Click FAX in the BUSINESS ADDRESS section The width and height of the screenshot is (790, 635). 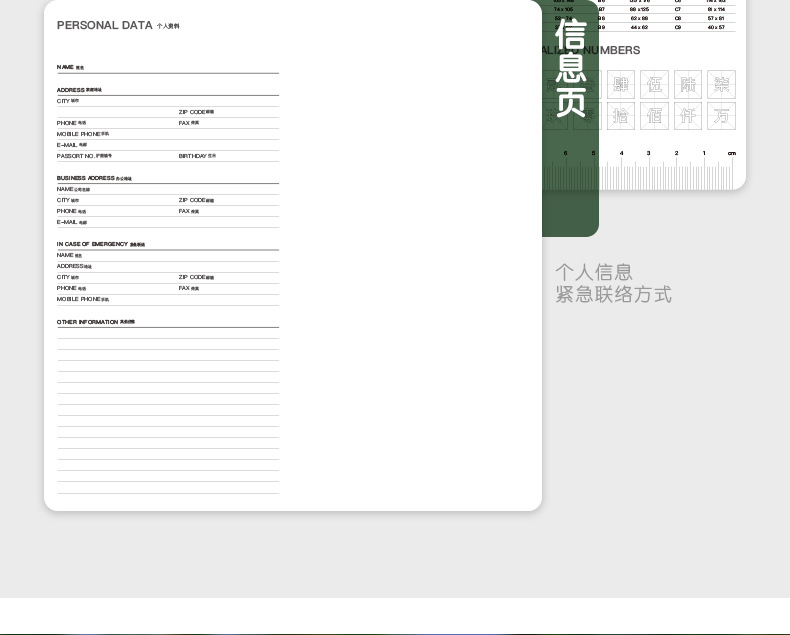[x=188, y=211]
